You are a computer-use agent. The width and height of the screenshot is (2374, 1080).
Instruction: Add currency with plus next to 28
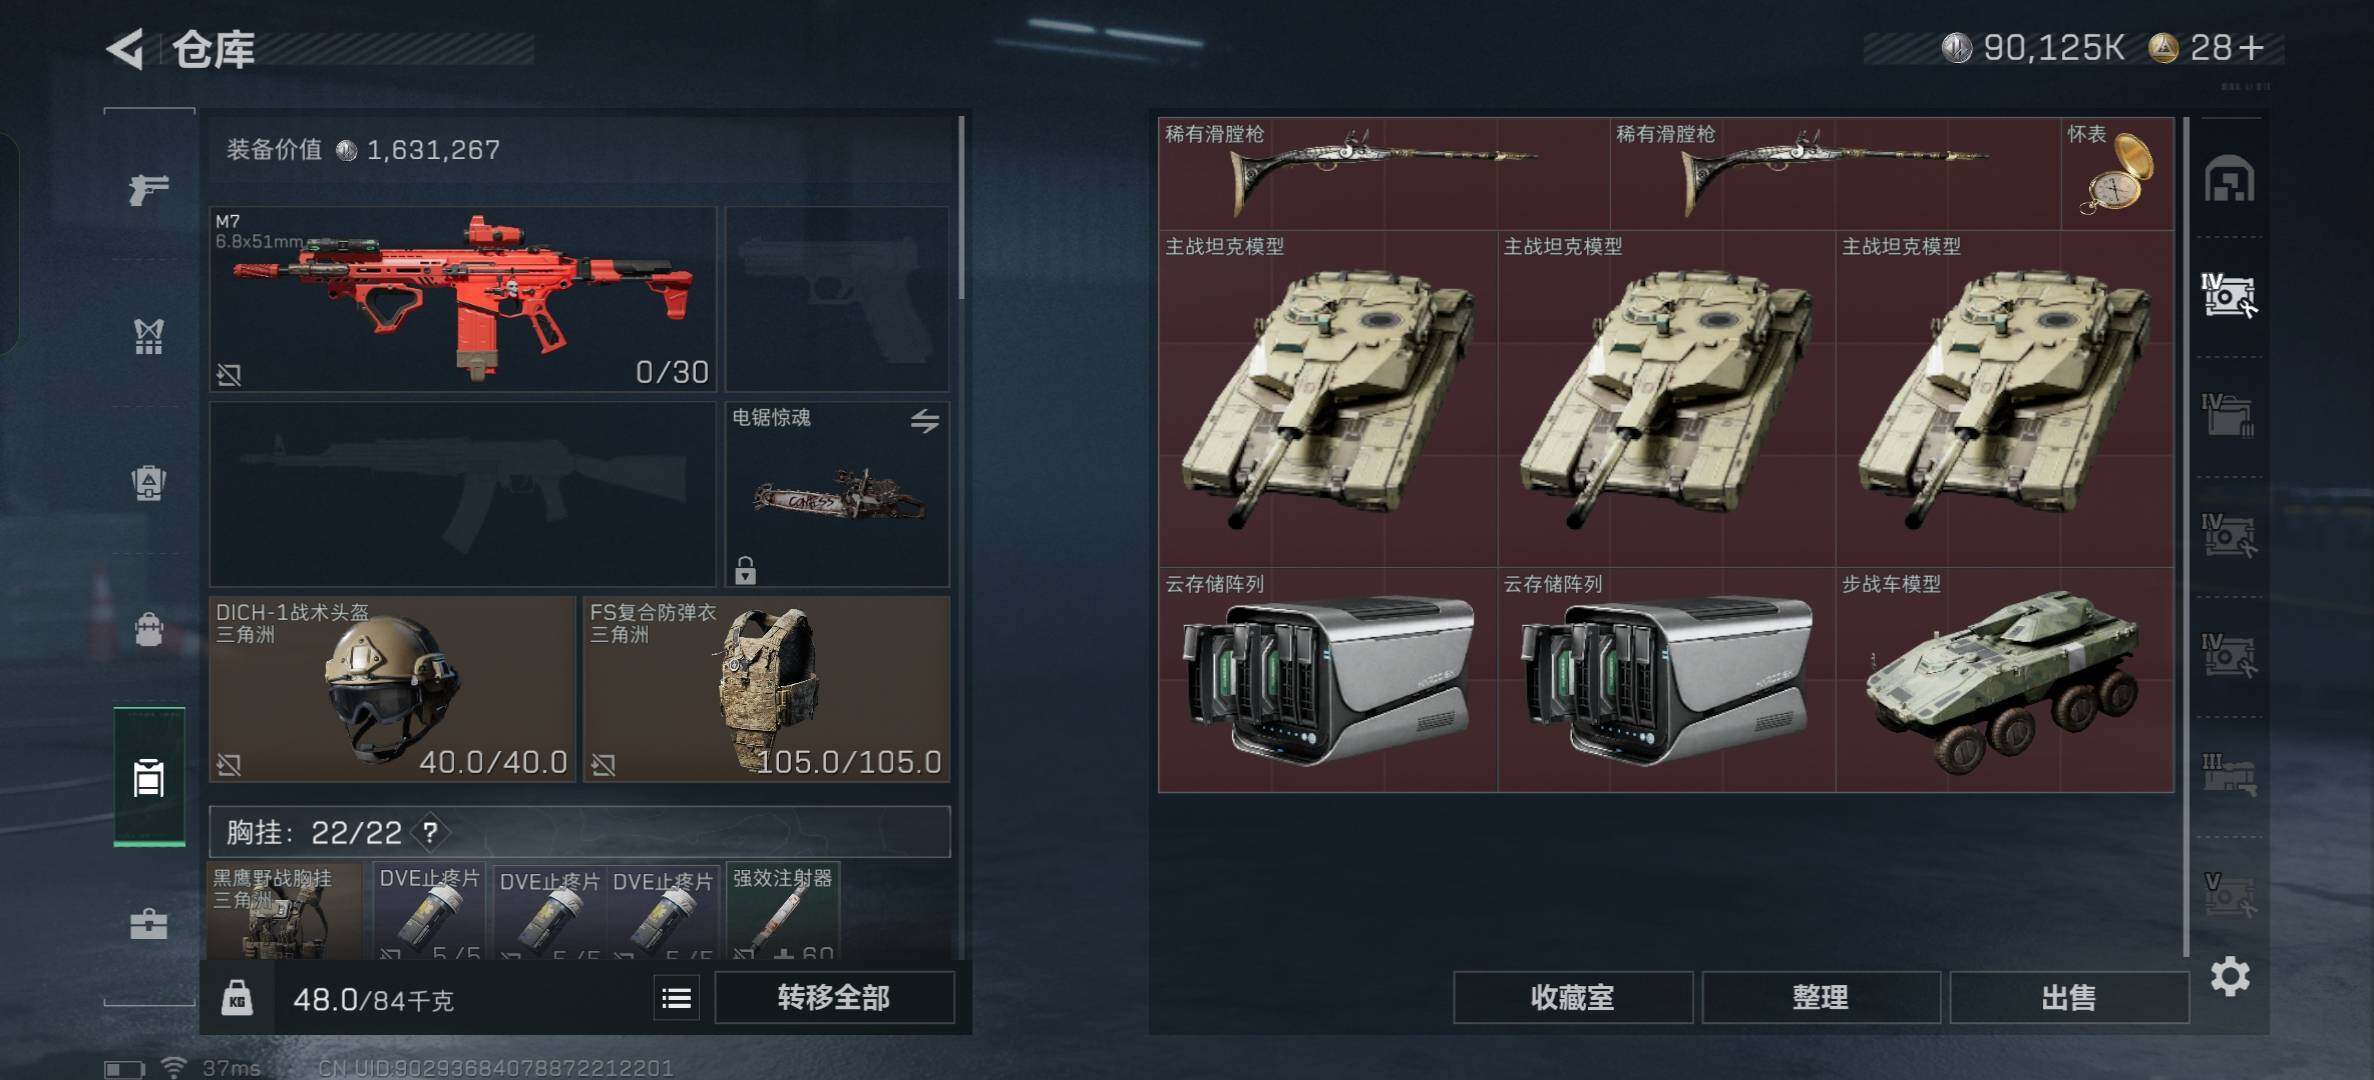pyautogui.click(x=2251, y=47)
